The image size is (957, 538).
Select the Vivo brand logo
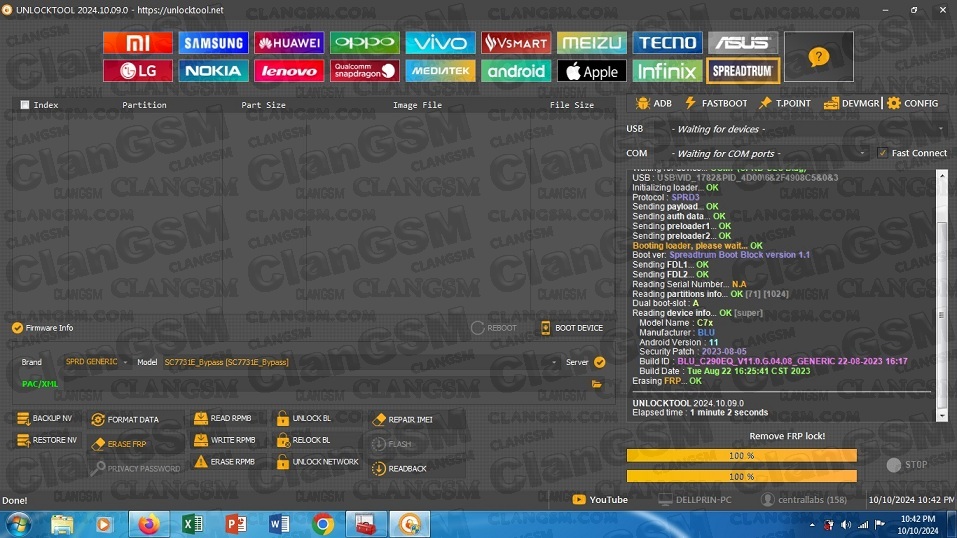[x=441, y=43]
